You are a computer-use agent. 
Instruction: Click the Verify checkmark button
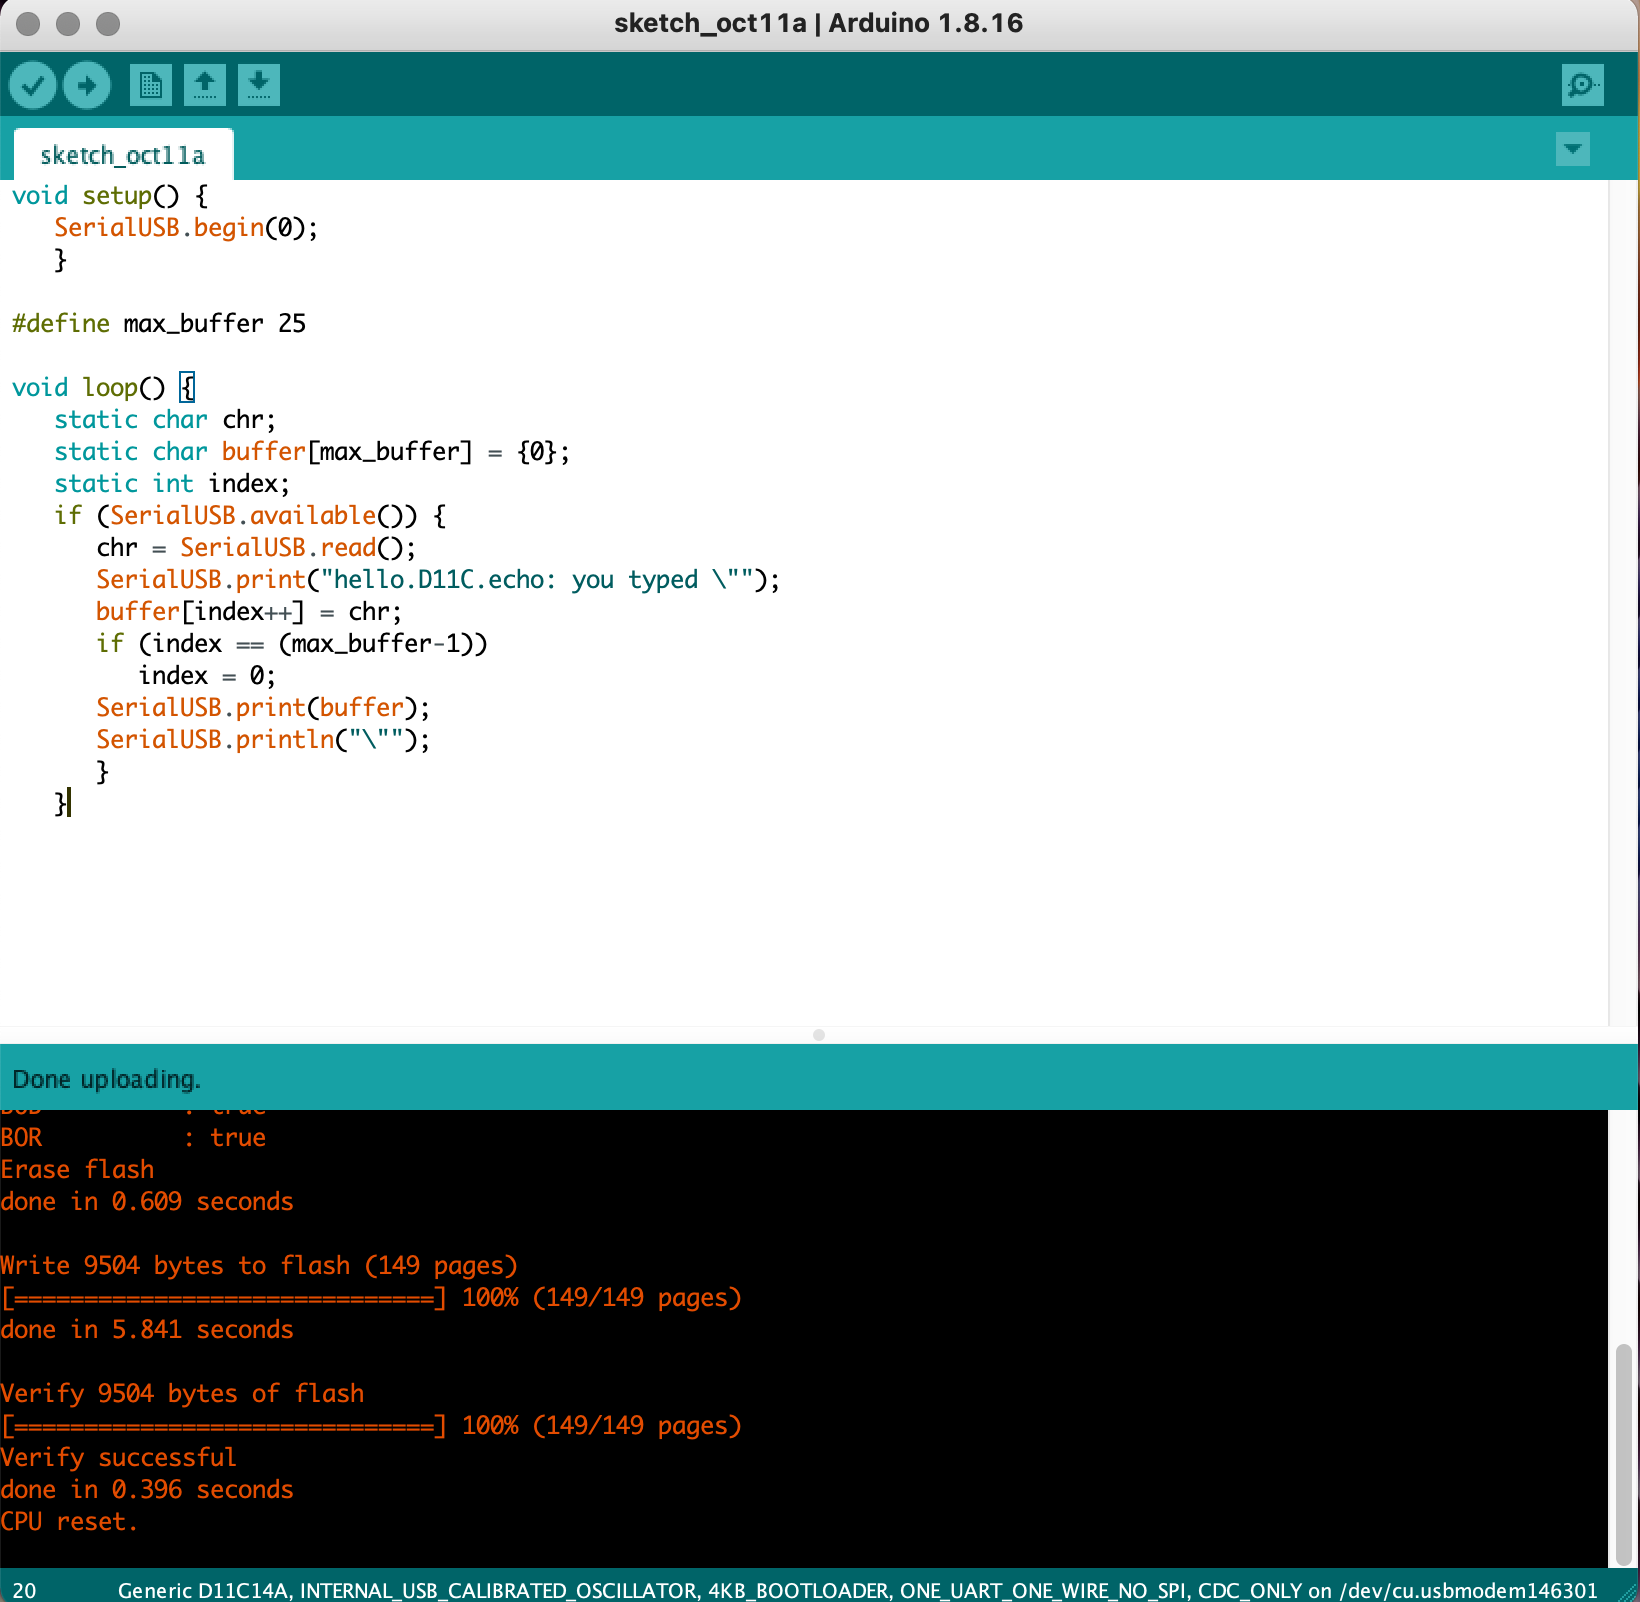coord(33,85)
